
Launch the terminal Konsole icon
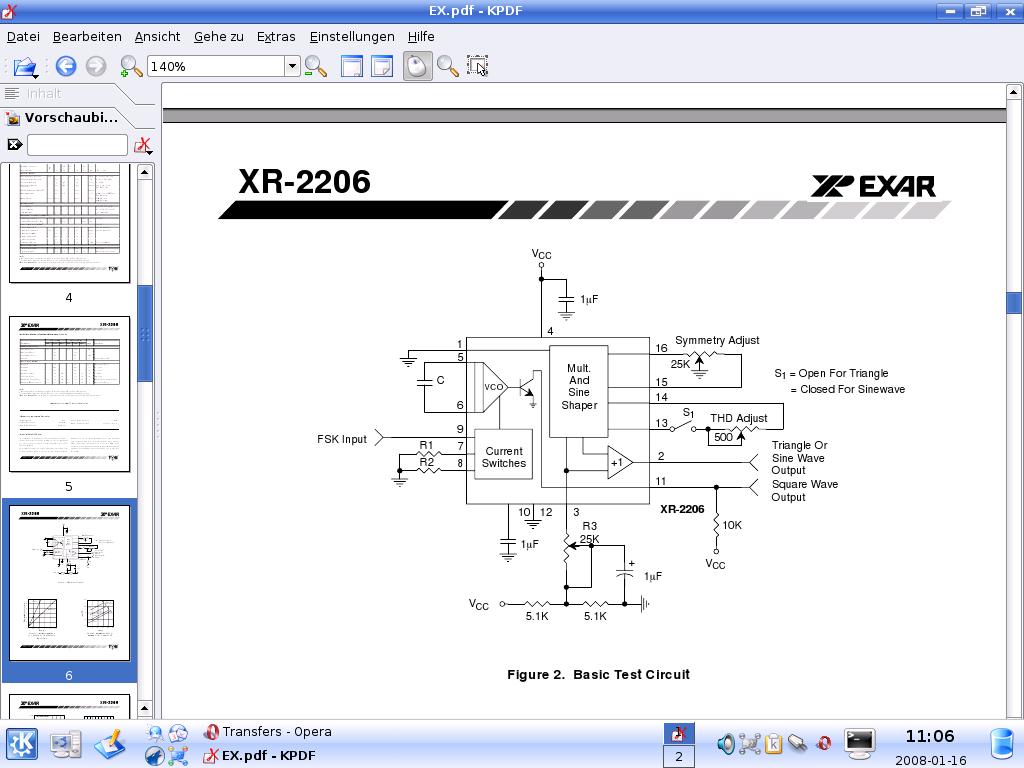pyautogui.click(x=859, y=743)
